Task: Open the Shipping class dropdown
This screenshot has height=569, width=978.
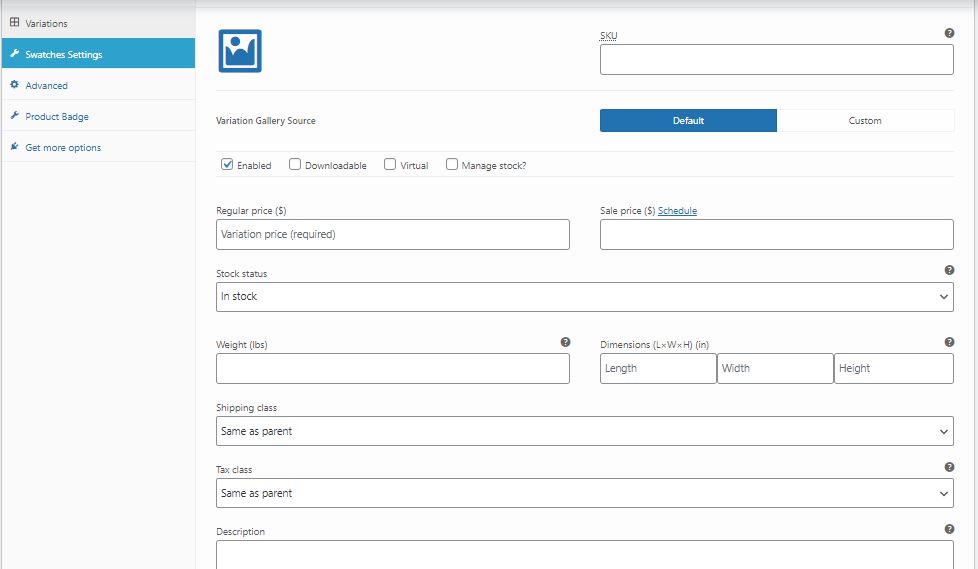Action: [584, 431]
